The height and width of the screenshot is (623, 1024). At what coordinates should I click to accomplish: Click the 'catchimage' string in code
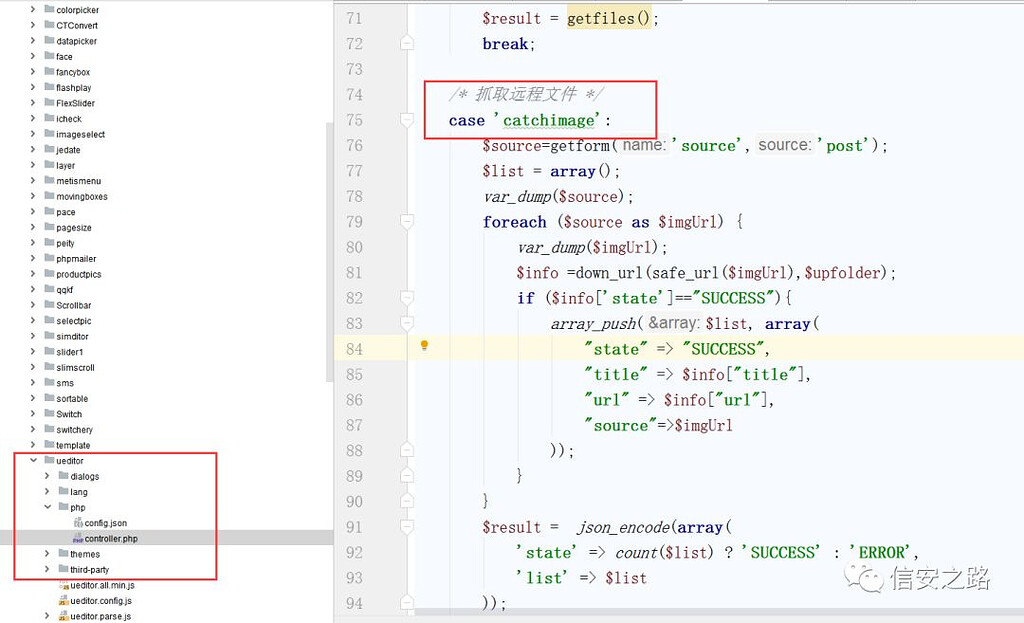click(551, 121)
